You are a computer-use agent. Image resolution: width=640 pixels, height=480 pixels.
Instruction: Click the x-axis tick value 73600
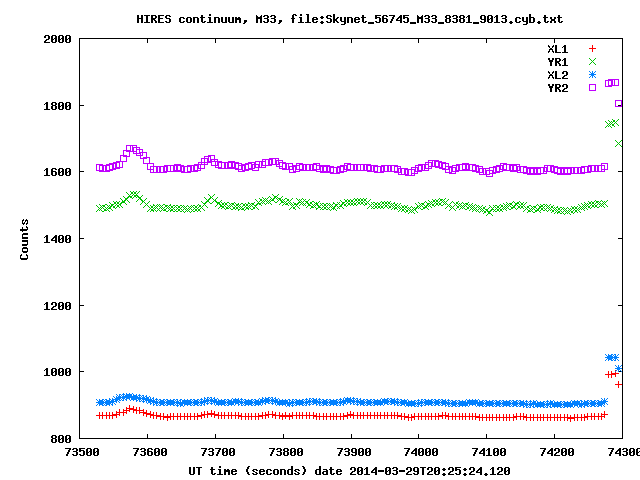point(150,452)
